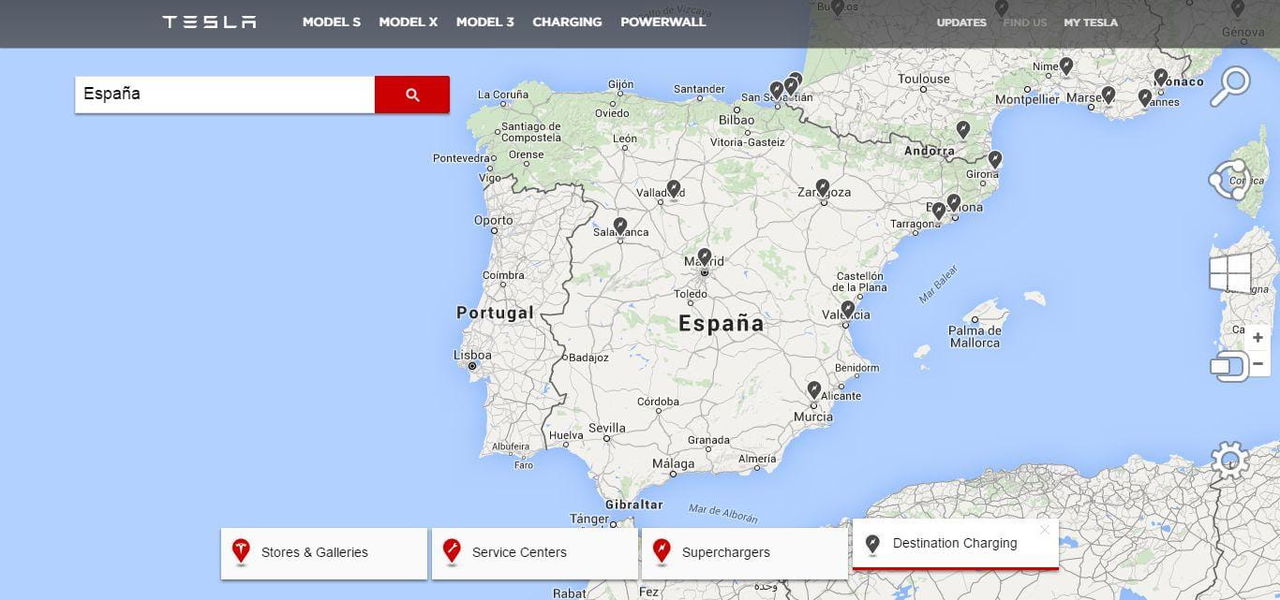This screenshot has width=1280, height=600.
Task: Click the Windows Start charm
Action: point(1230,272)
